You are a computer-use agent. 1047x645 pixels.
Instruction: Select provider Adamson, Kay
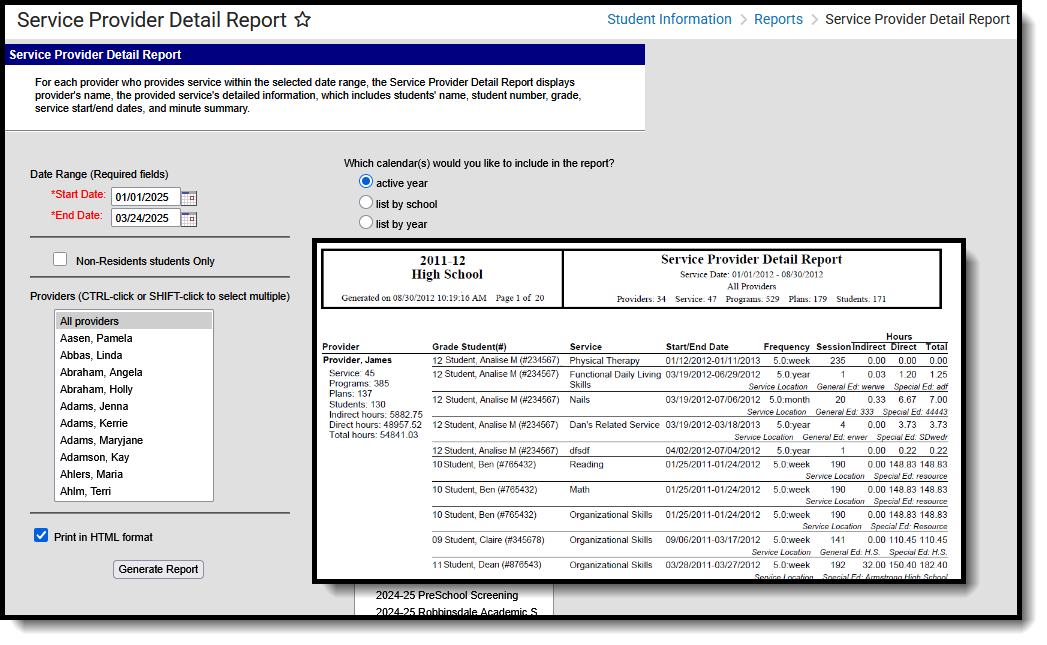click(134, 457)
